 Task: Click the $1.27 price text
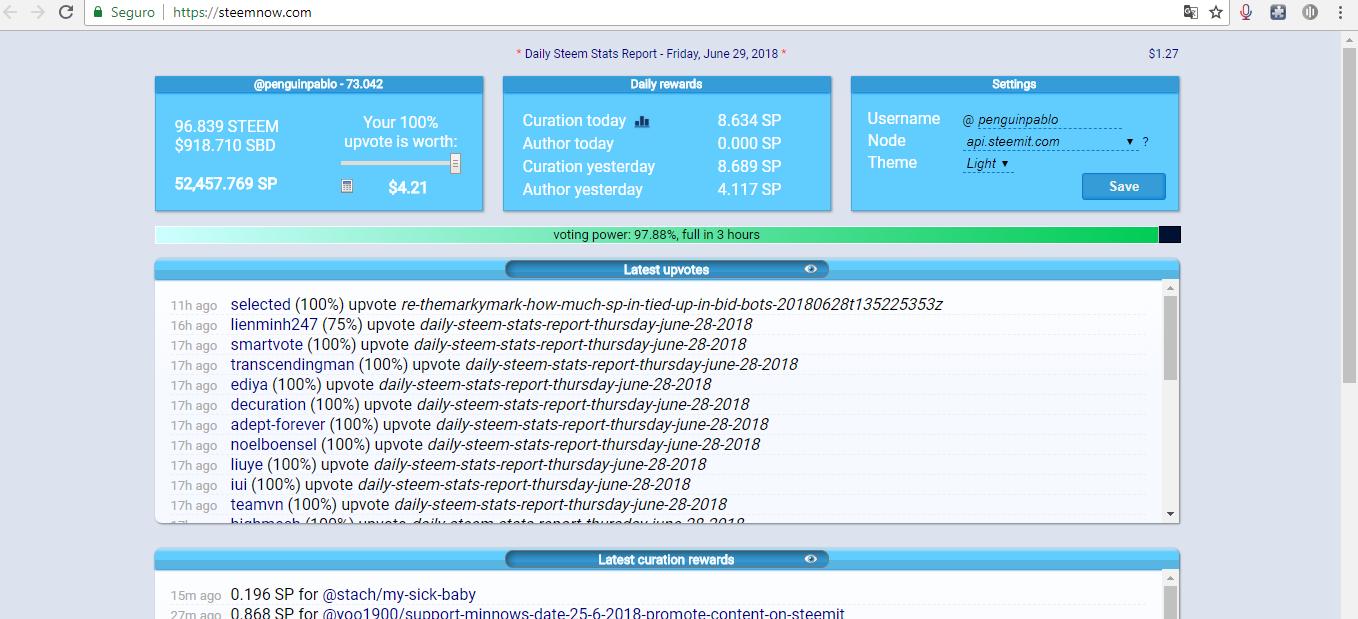tap(1164, 54)
